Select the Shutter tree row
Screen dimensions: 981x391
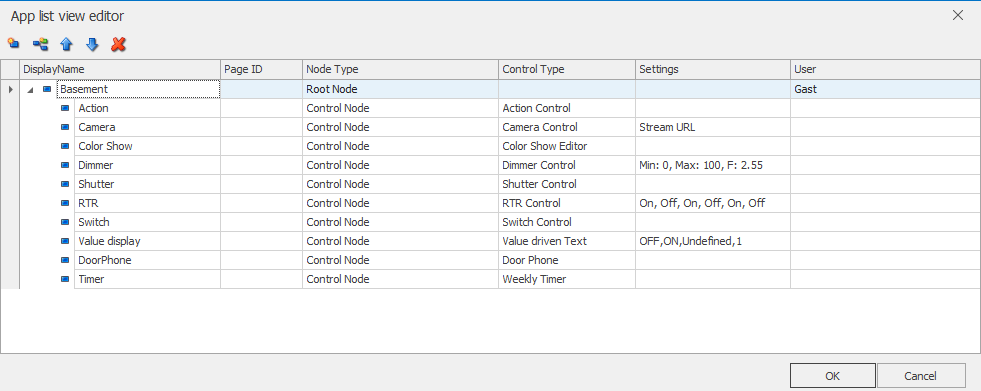coord(147,184)
